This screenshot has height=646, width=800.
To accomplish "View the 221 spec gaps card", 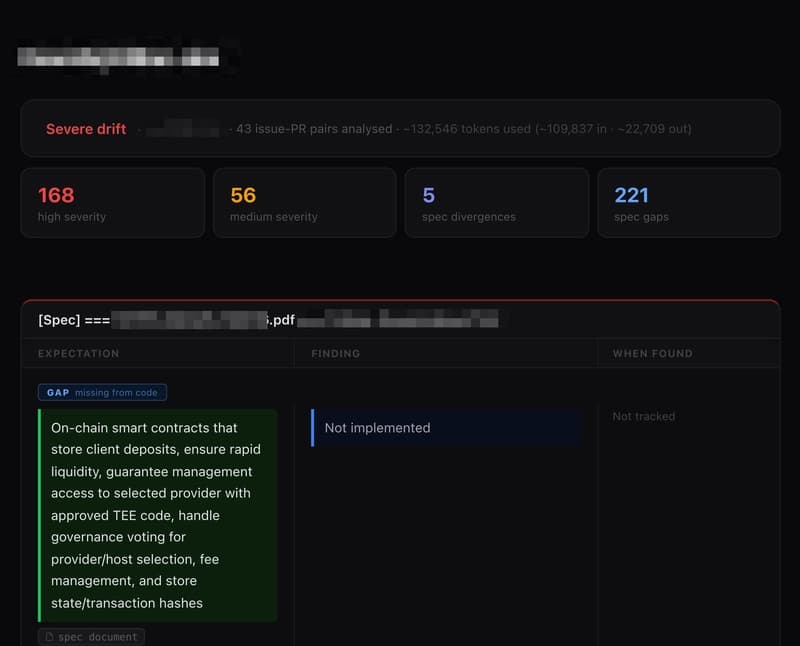I will point(688,203).
